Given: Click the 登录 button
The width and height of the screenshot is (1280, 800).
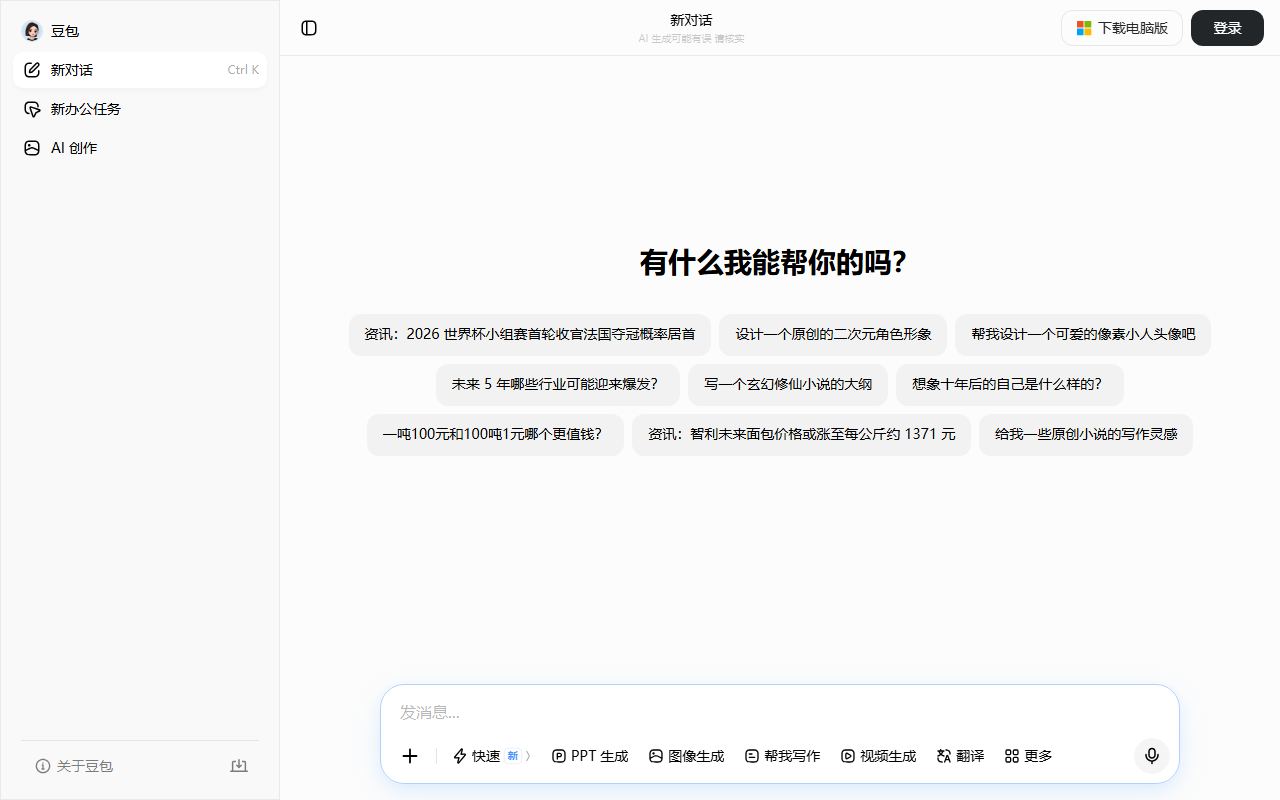Looking at the screenshot, I should (1227, 28).
